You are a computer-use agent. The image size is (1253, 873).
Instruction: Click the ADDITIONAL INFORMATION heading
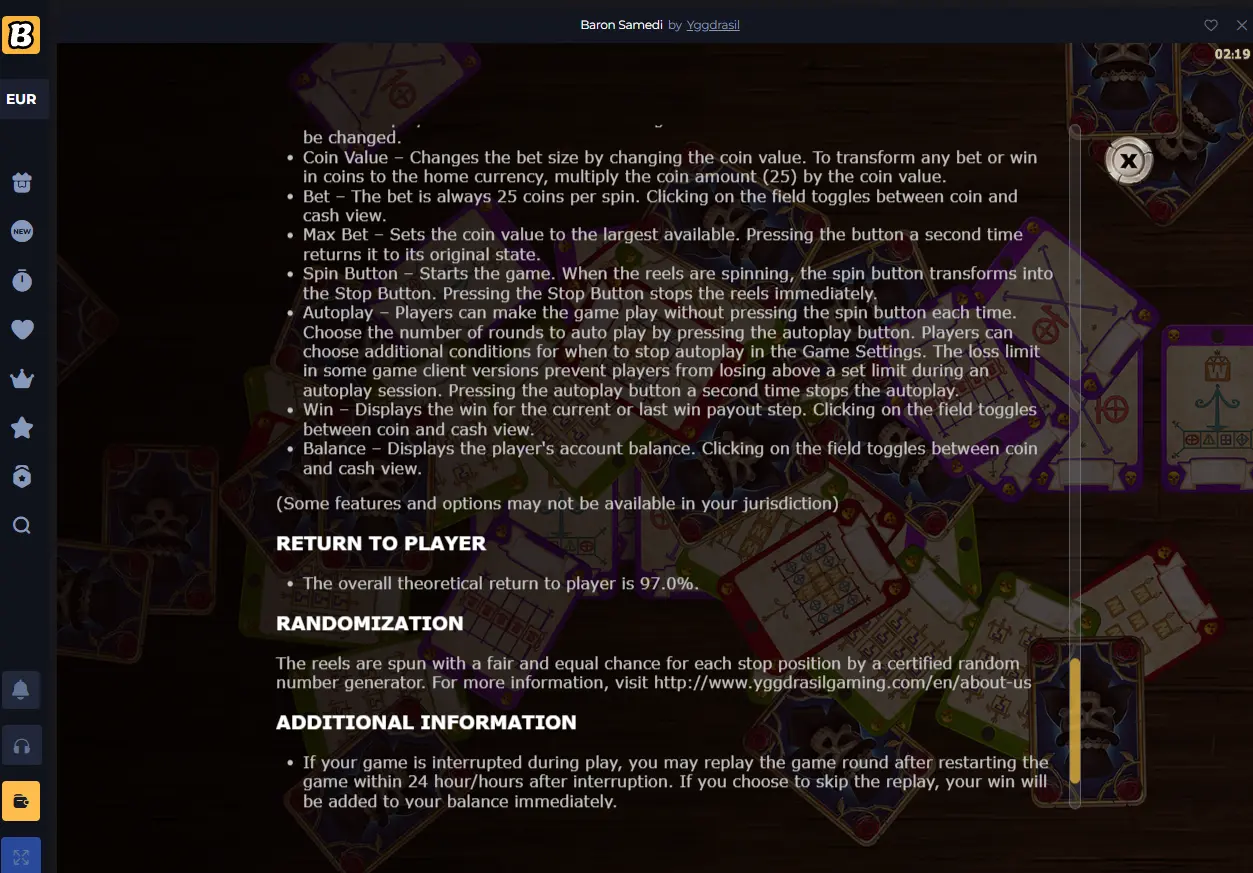click(426, 723)
